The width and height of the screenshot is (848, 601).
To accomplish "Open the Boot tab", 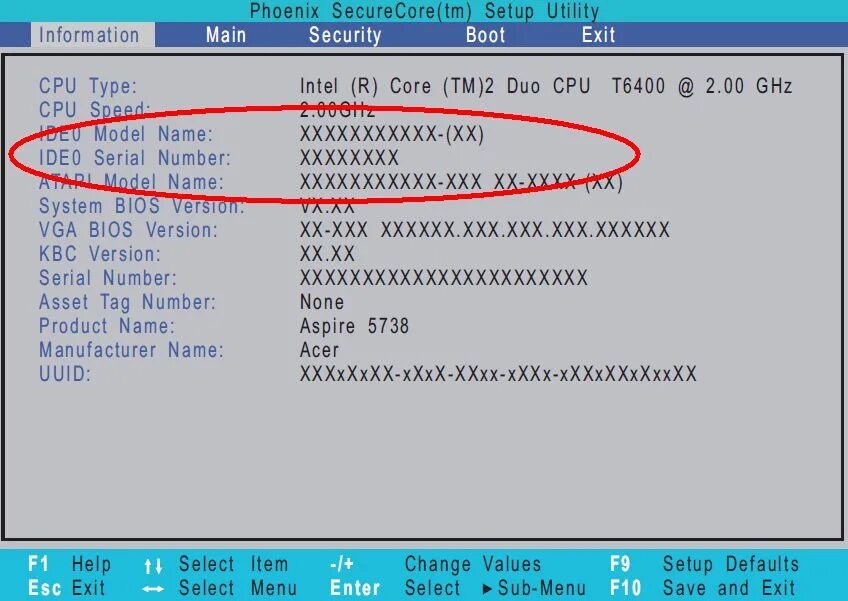I will pos(485,35).
